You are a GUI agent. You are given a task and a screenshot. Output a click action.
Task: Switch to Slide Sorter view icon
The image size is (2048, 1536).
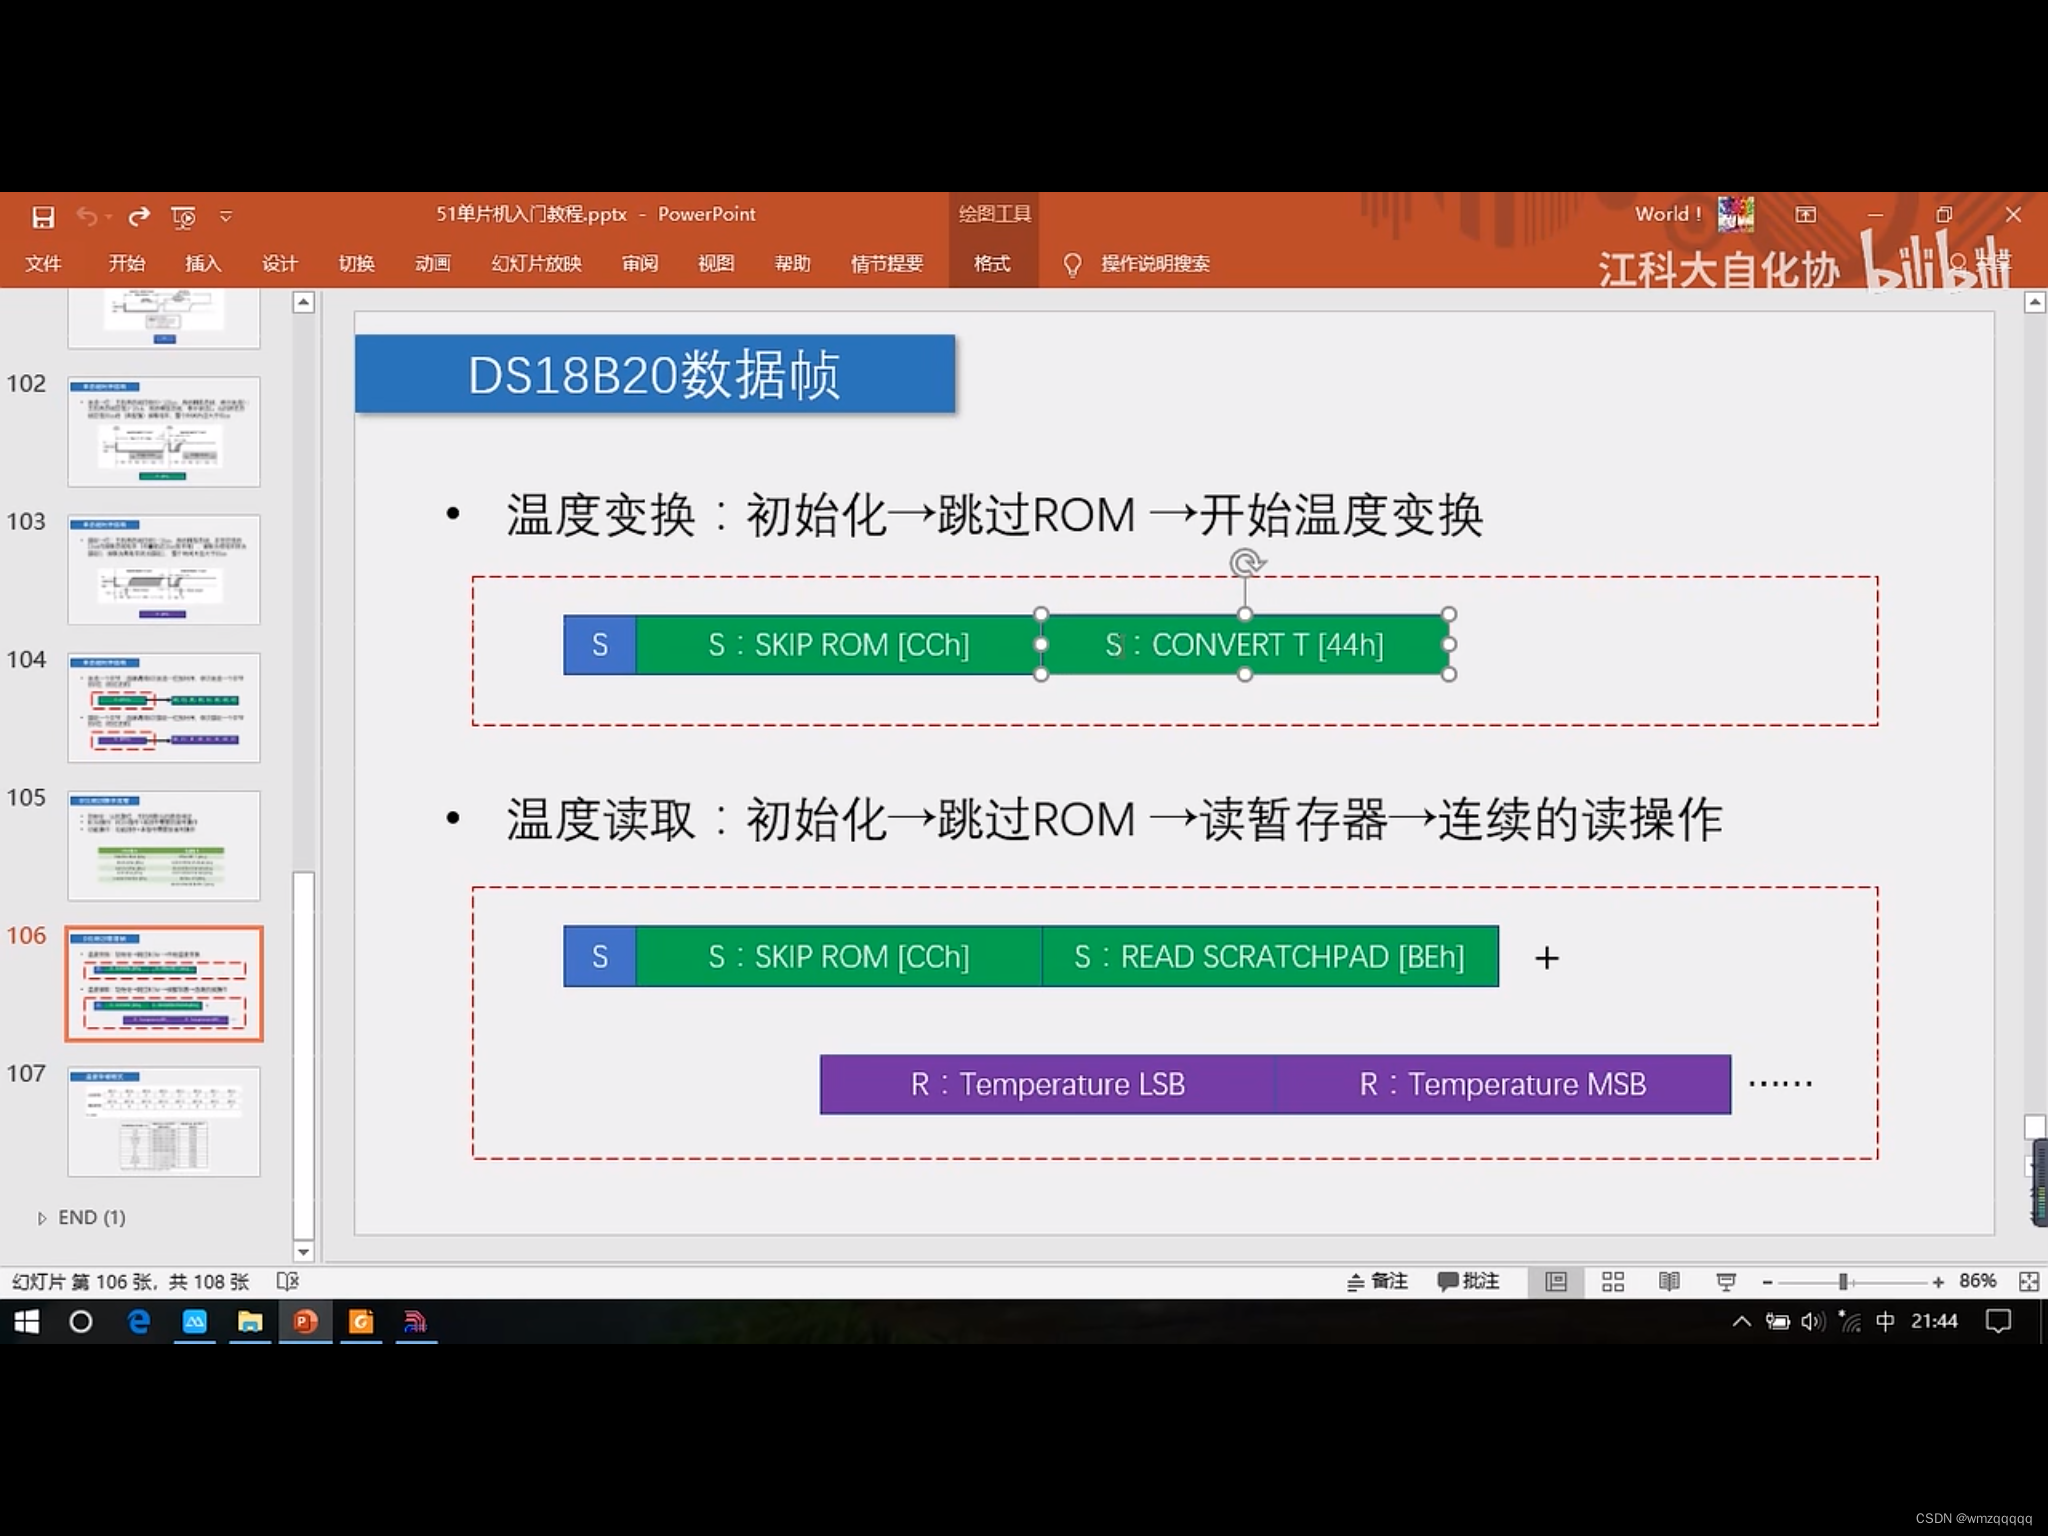pyautogui.click(x=1612, y=1282)
